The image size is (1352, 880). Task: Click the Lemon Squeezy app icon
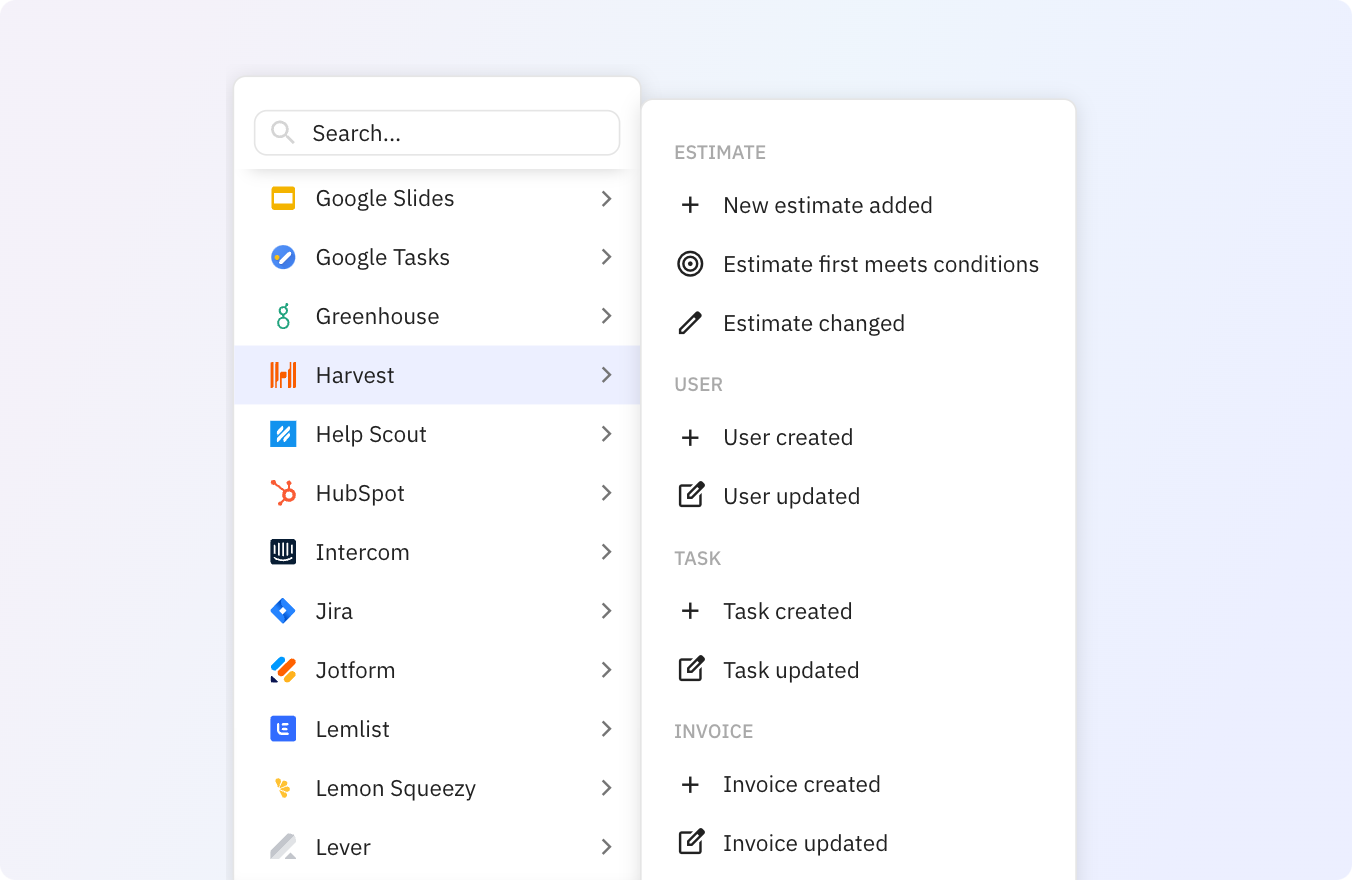(x=283, y=788)
